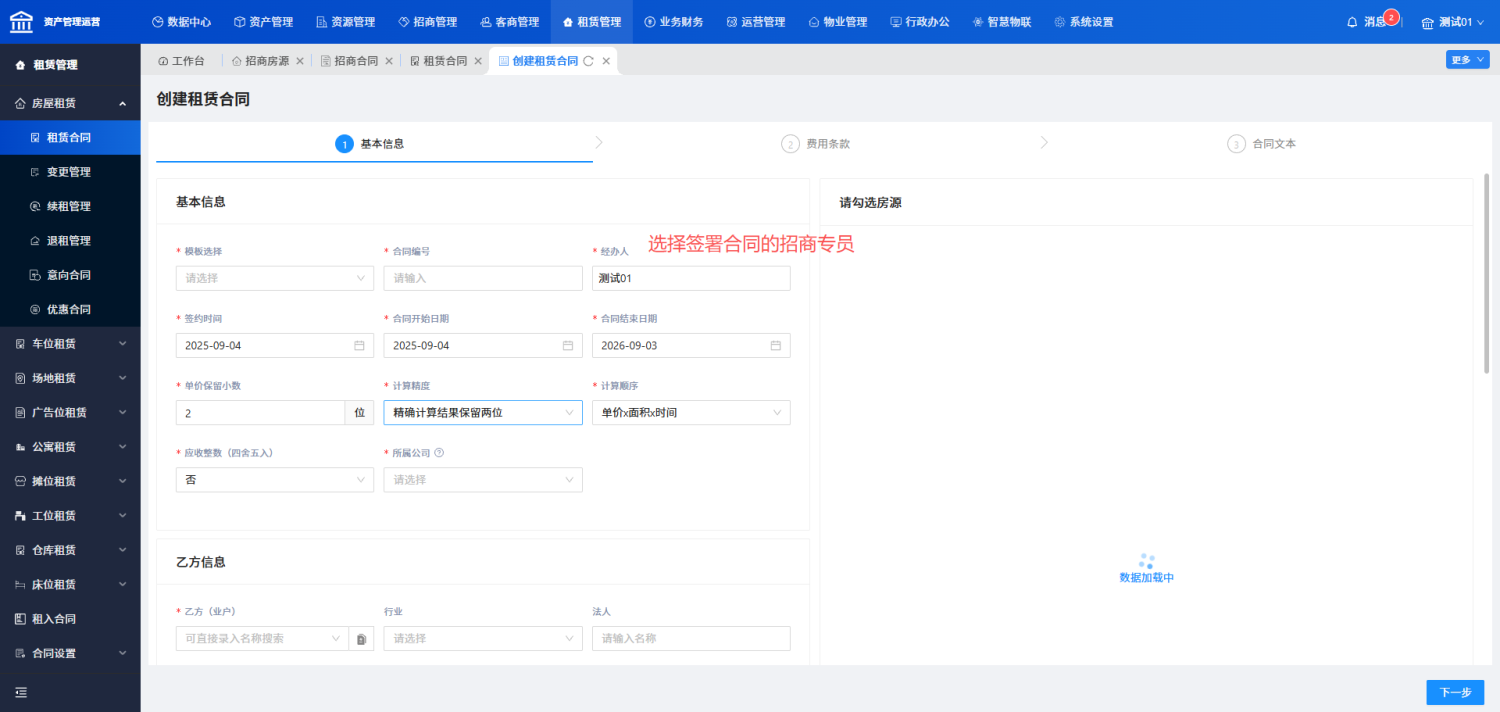Expand the 公寓租赁 sidebar group
Viewport: 1500px width, 712px height.
coord(70,447)
